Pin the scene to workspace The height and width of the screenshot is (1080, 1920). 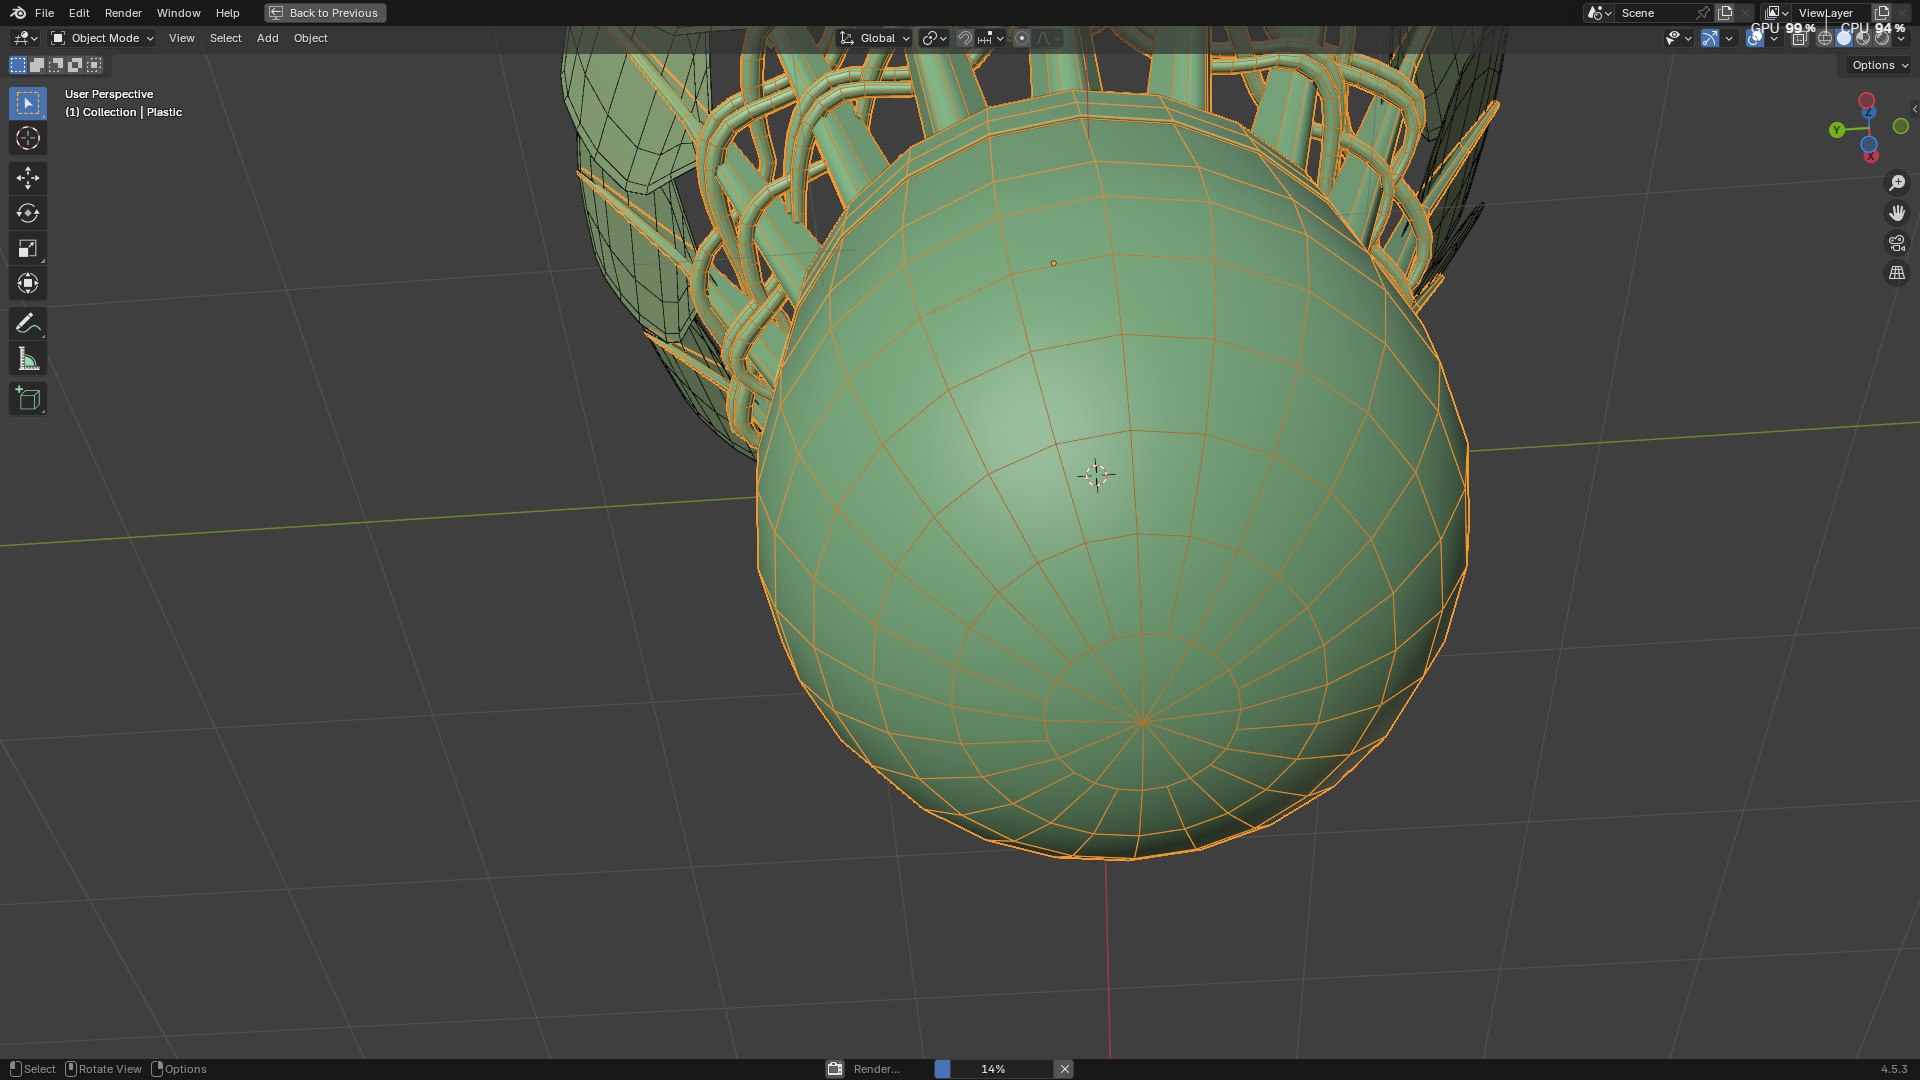[x=1703, y=13]
